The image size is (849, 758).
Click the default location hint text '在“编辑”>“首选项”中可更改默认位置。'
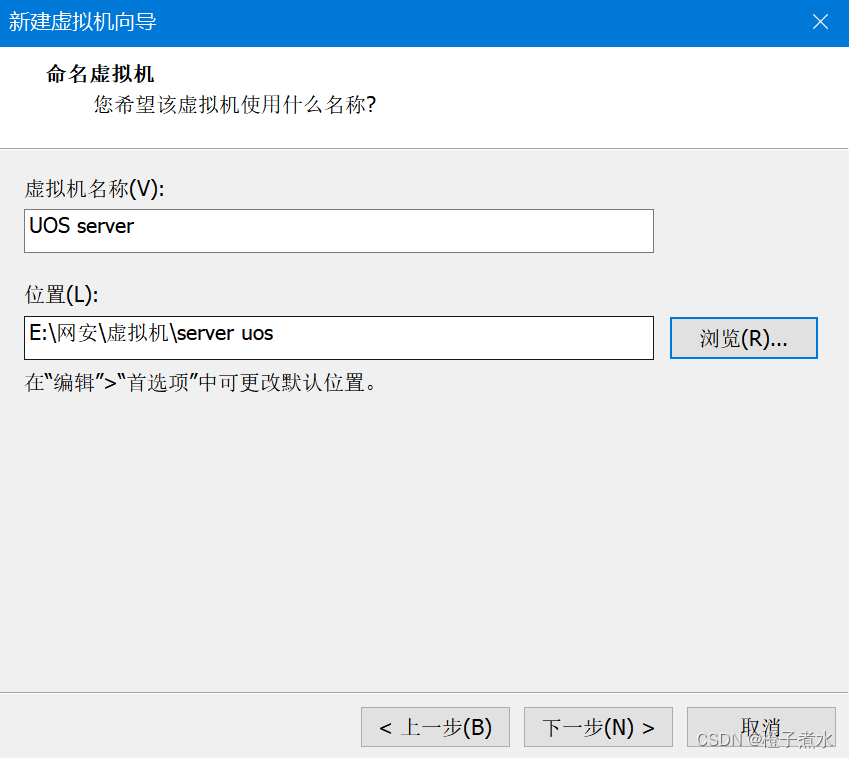point(200,383)
